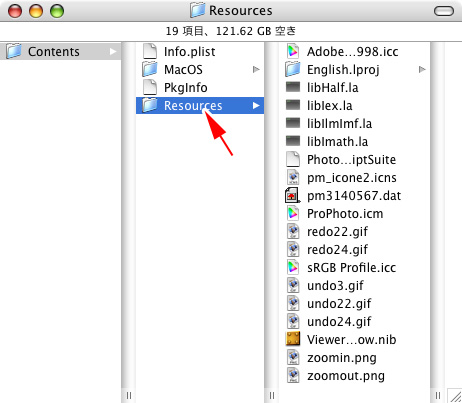Expand the Contents folder arrow
The image size is (462, 403).
(113, 52)
